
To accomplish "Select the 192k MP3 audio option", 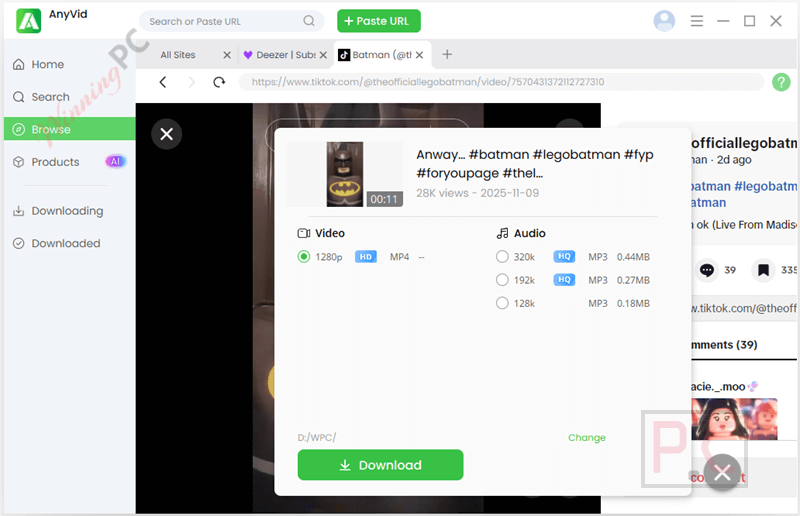I will point(502,280).
